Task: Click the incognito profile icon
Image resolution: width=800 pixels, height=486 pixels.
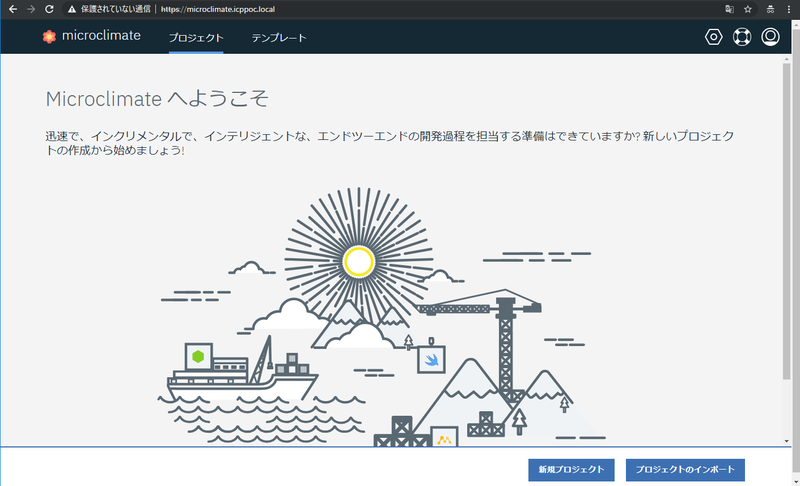Action: pyautogui.click(x=770, y=9)
